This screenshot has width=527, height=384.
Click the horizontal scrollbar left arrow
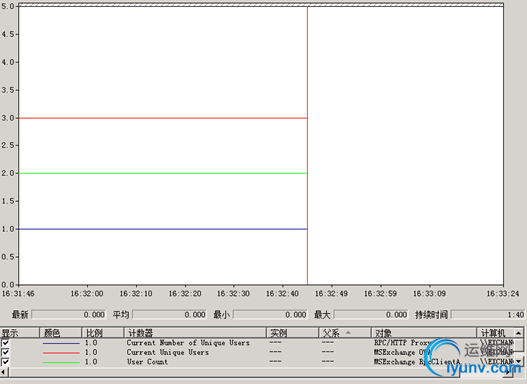(x=4, y=372)
